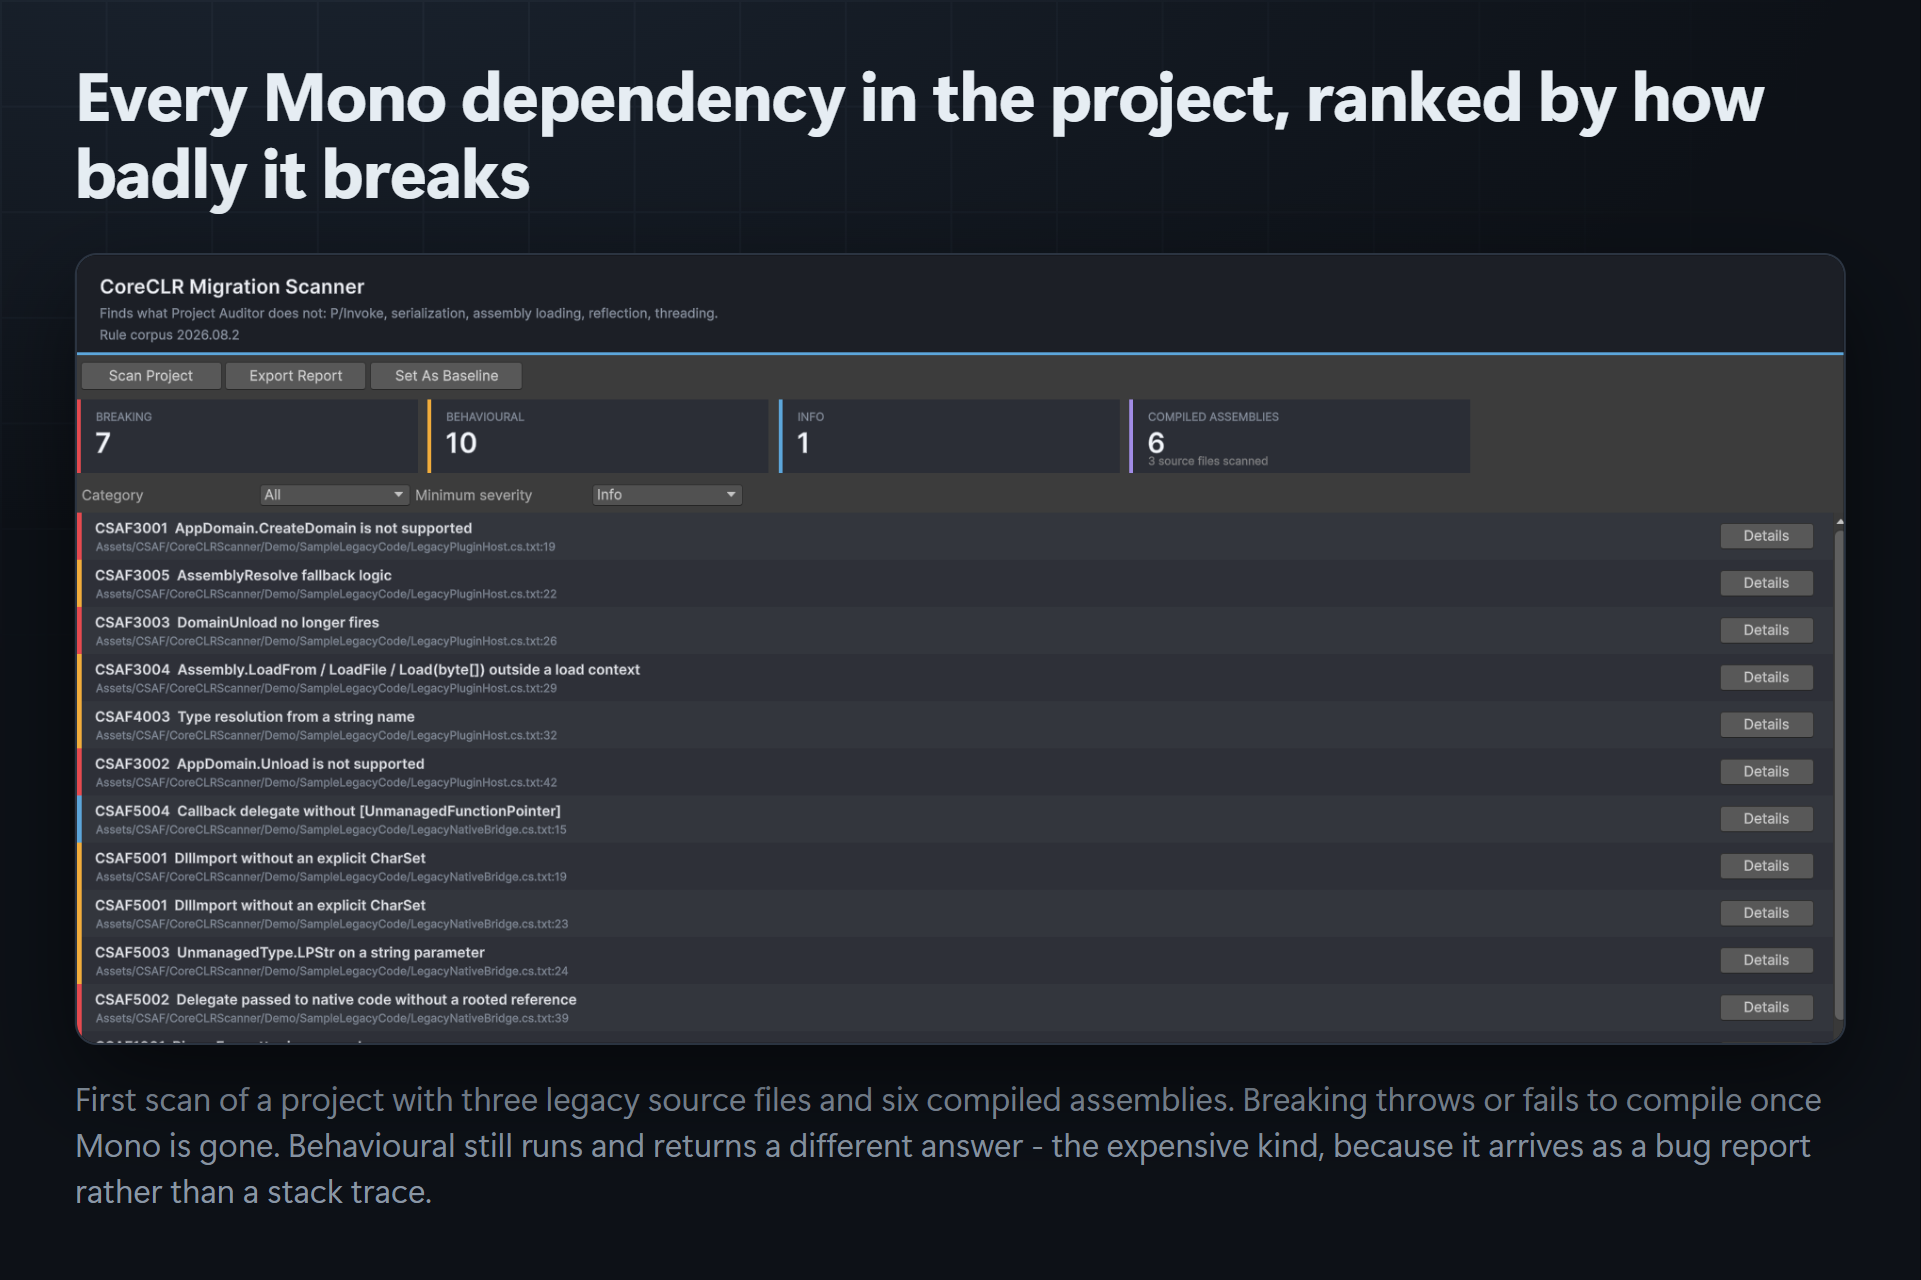Click 'CoreCLR Migration Scanner' window title
Screen dimensions: 1921x1280
click(232, 287)
